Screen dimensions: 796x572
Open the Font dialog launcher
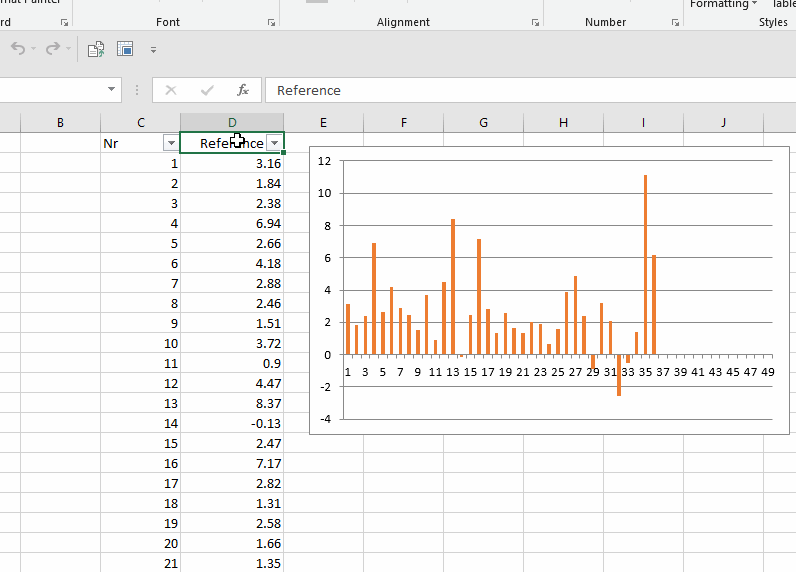[x=271, y=22]
